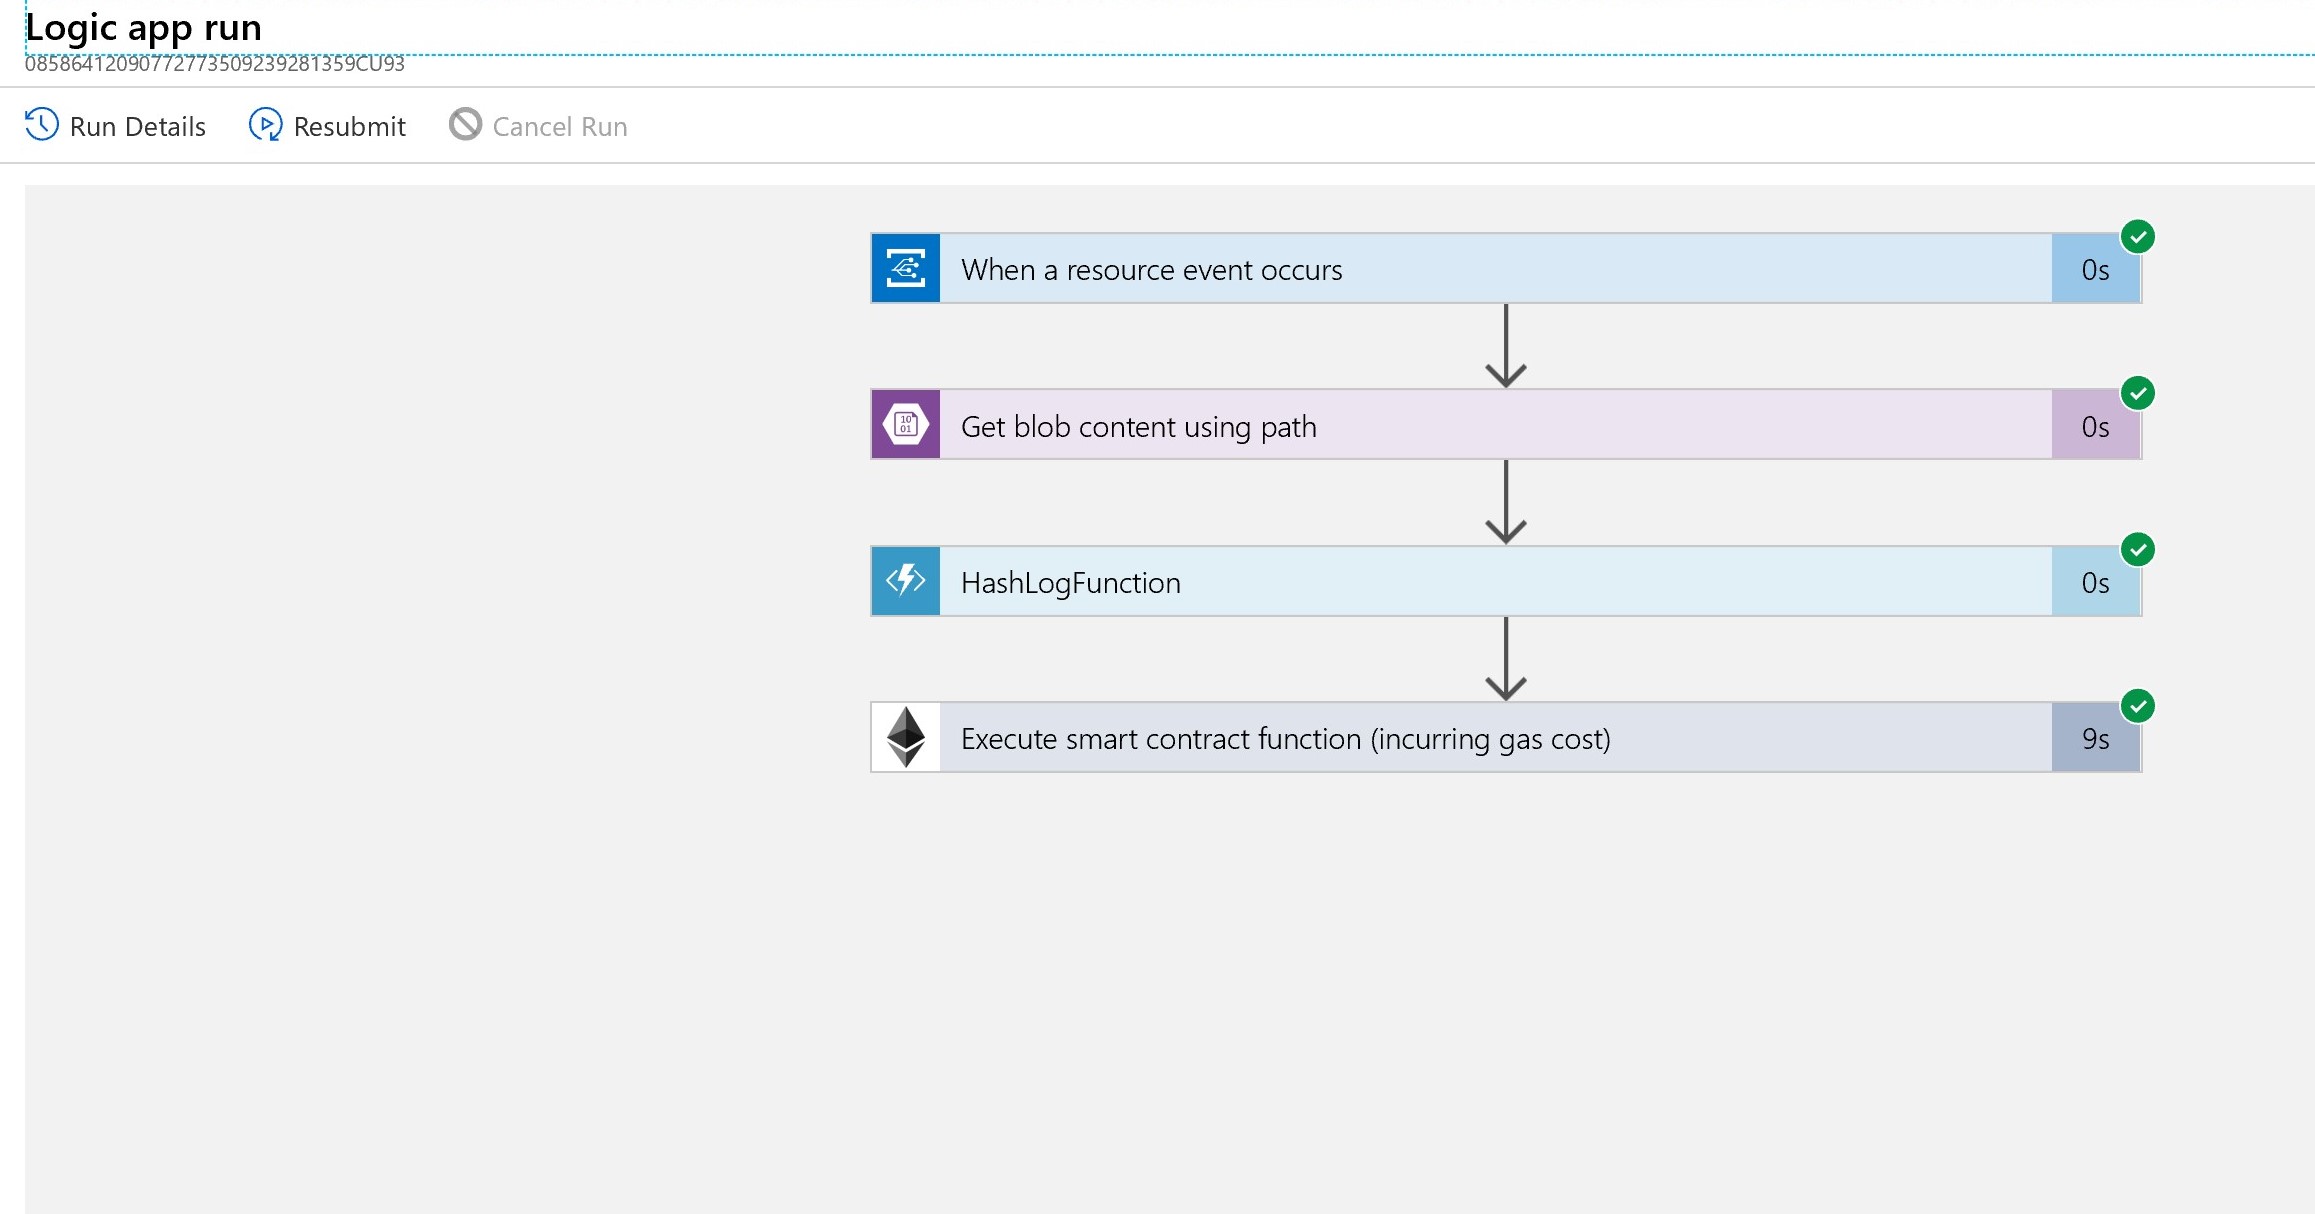Expand 'Execute smart contract function' step
The height and width of the screenshot is (1214, 2315).
(1285, 739)
